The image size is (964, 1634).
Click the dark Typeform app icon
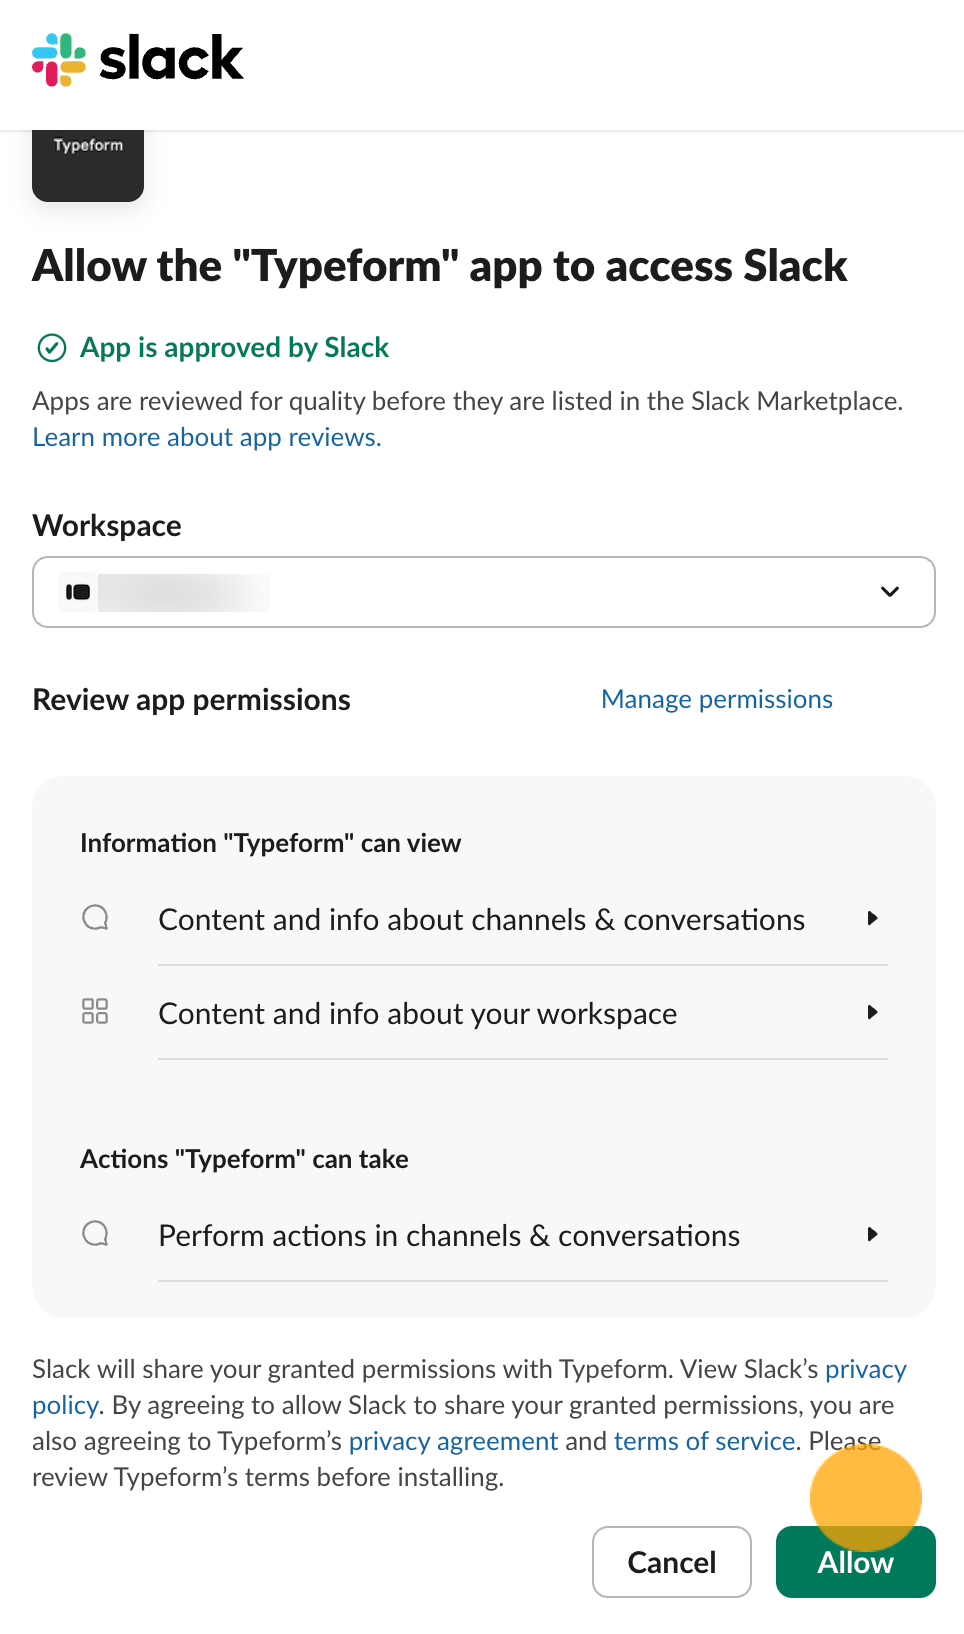coord(88,164)
